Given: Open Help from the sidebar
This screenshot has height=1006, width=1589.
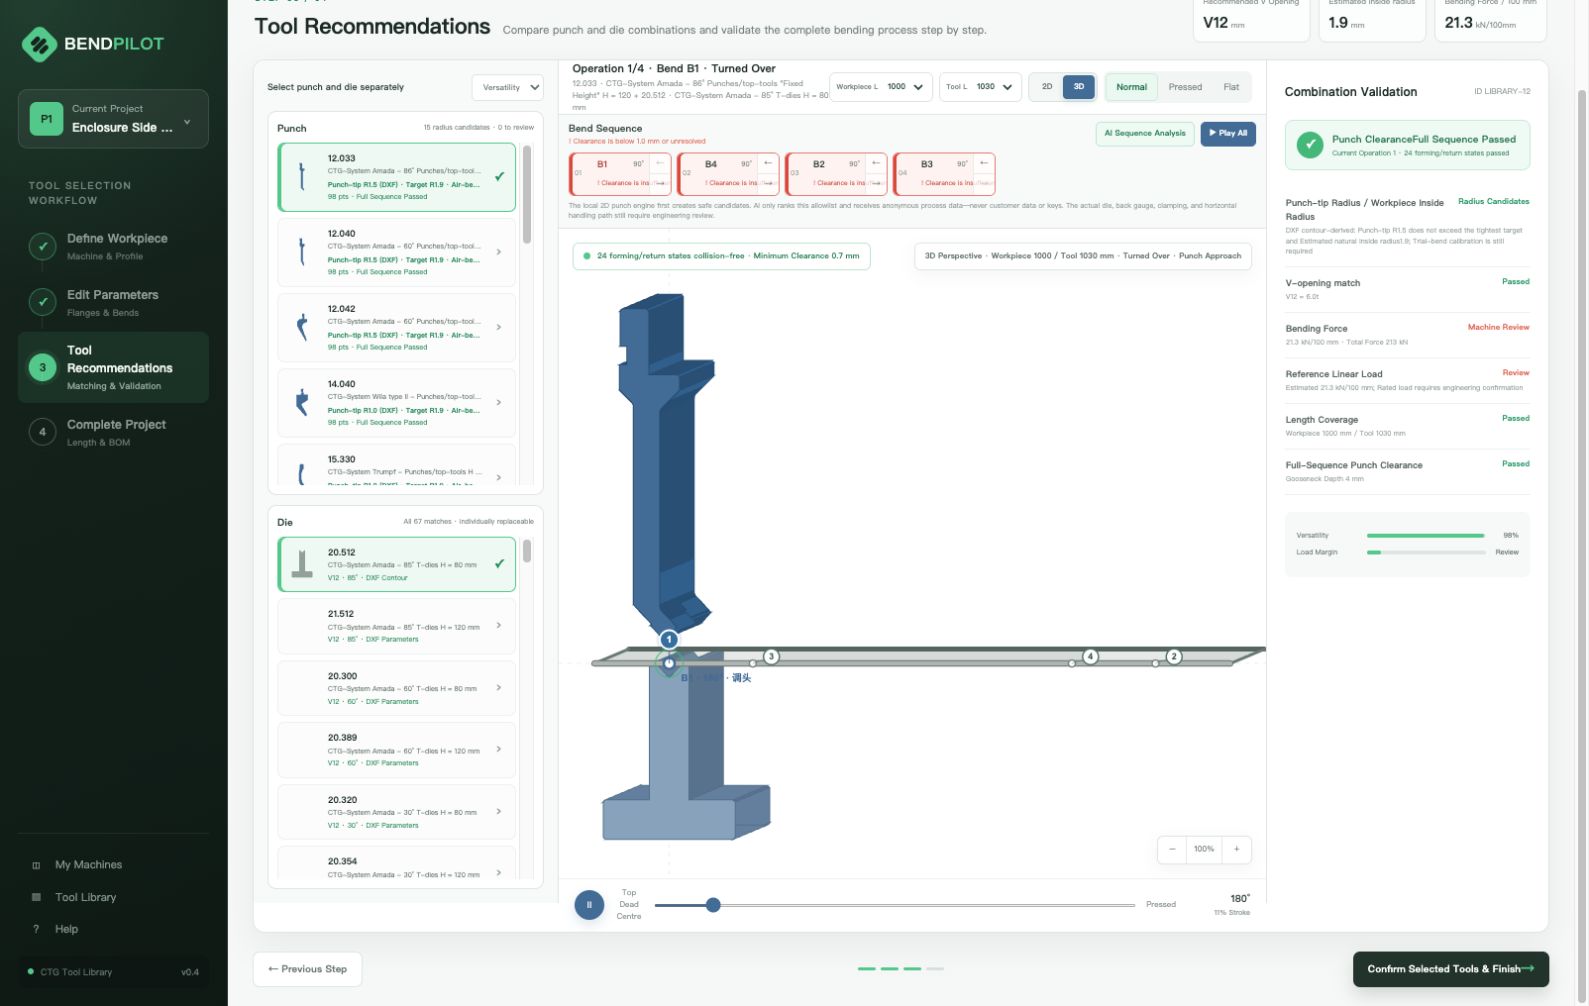Looking at the screenshot, I should click(66, 929).
